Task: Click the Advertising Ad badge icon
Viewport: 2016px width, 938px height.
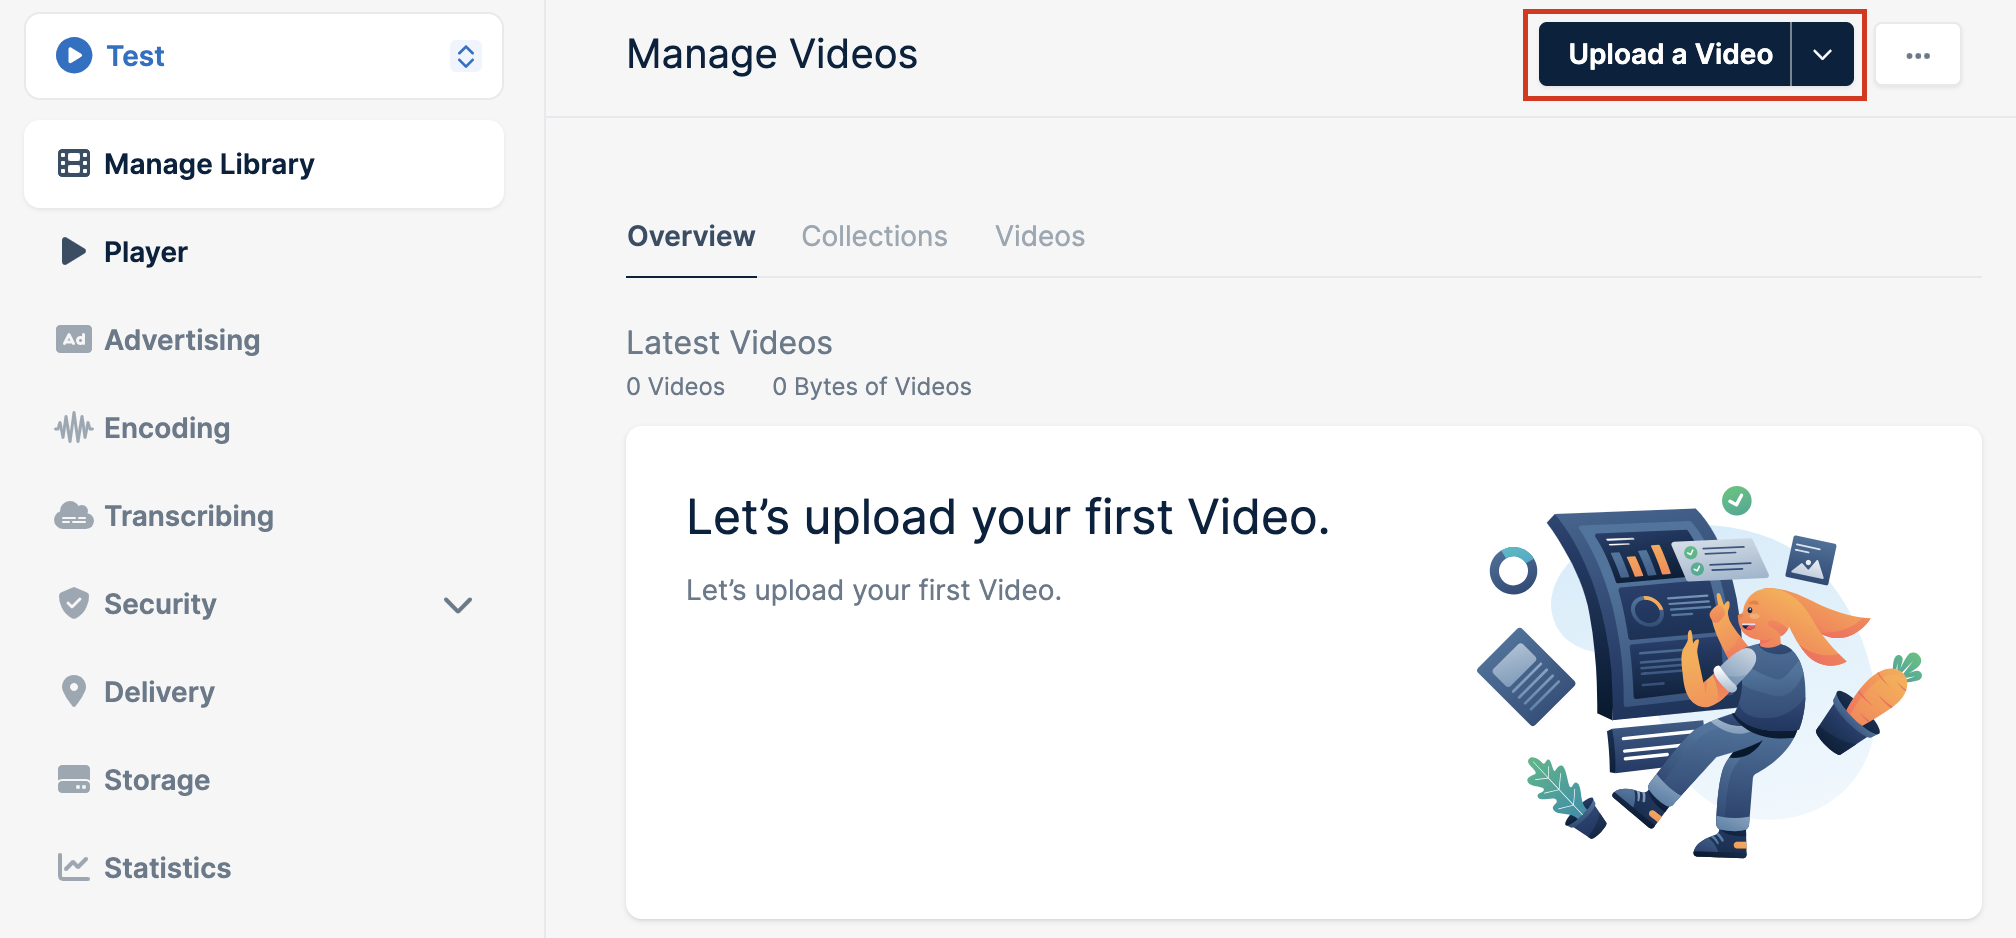Action: click(74, 339)
